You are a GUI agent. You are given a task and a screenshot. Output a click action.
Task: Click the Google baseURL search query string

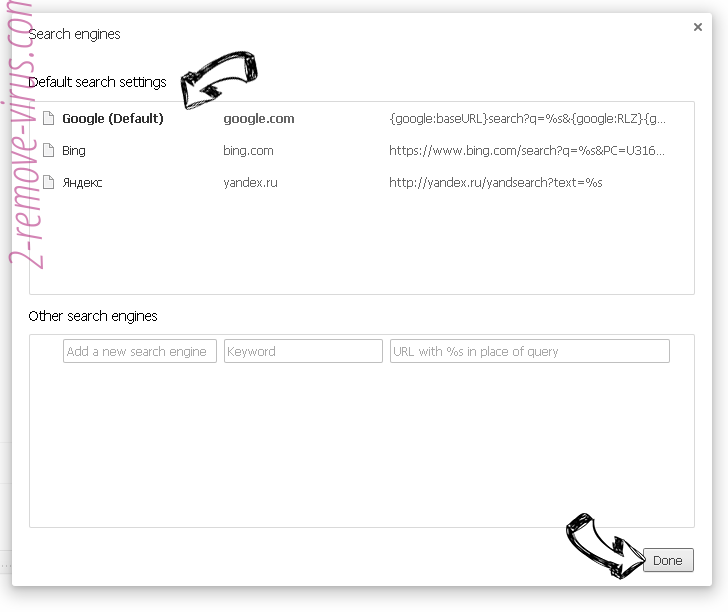pos(527,119)
